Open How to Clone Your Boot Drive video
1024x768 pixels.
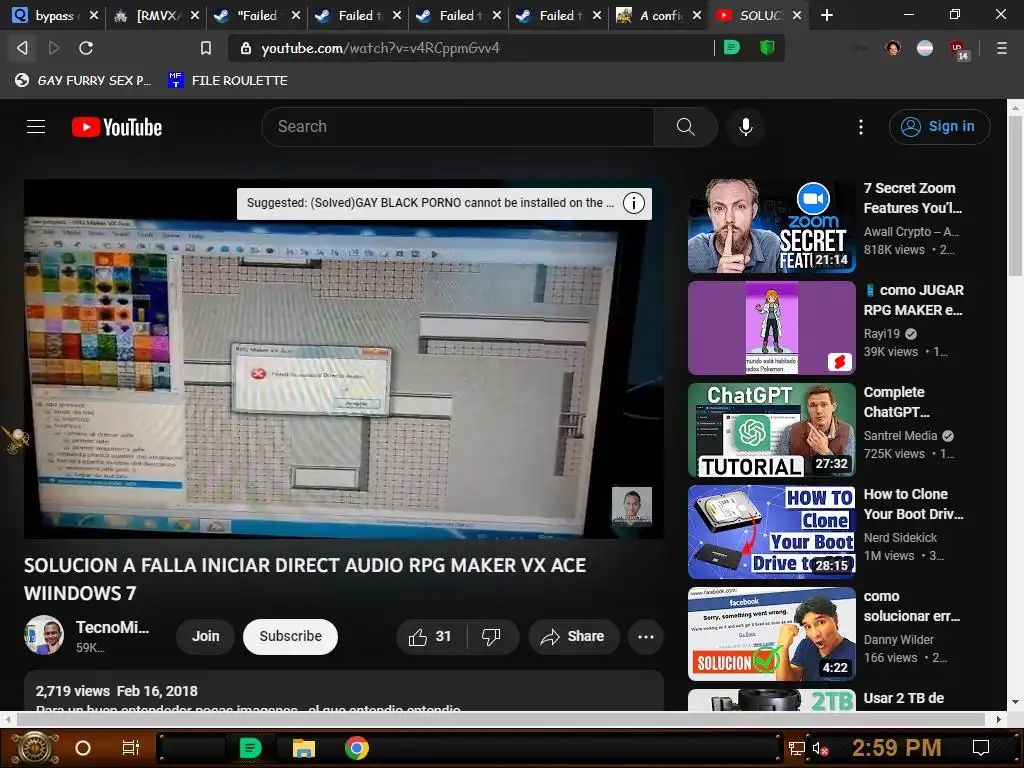(x=771, y=532)
